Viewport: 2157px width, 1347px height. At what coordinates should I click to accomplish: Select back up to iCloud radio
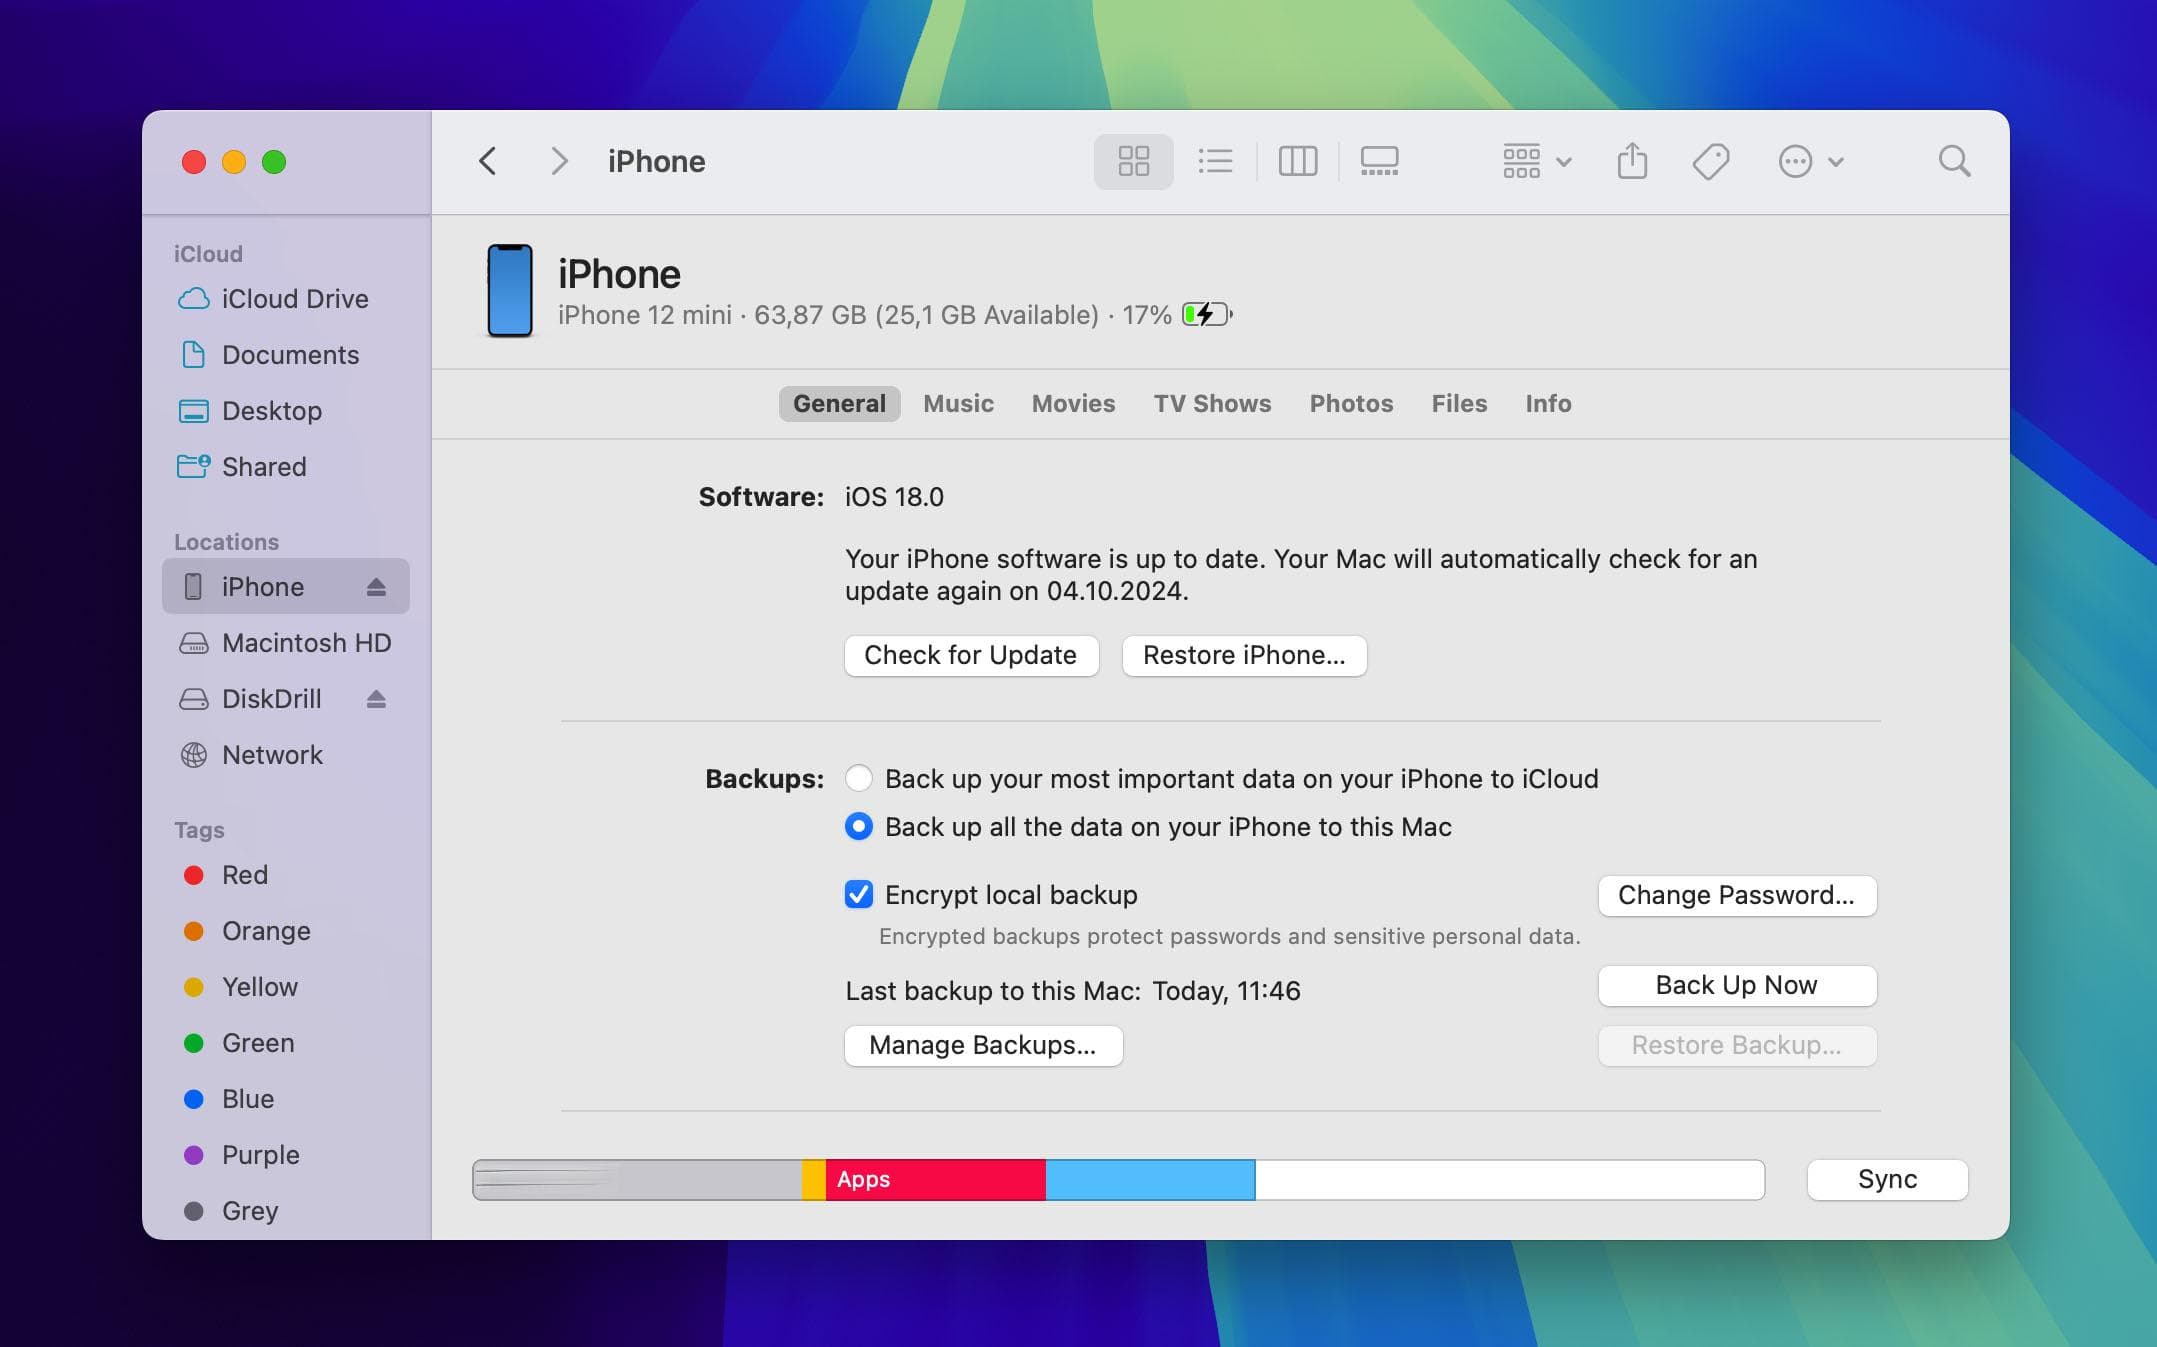point(858,779)
